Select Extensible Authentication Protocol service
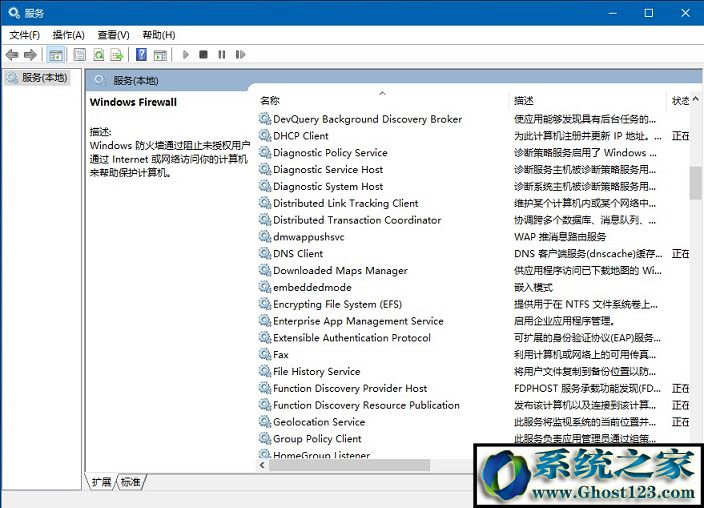 (x=352, y=338)
